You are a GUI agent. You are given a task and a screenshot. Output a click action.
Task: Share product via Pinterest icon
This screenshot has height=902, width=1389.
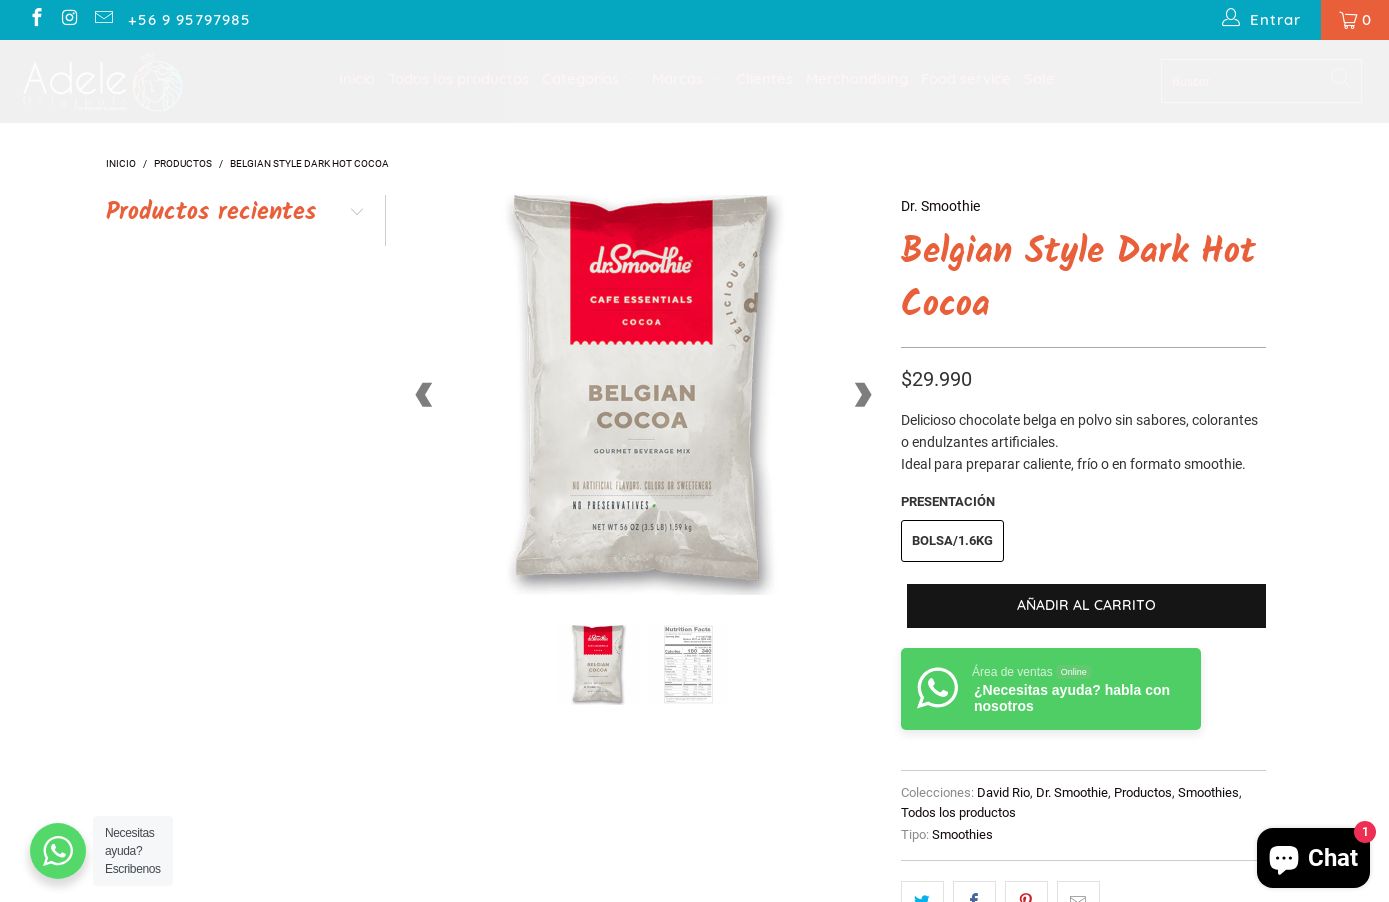coord(1026,892)
